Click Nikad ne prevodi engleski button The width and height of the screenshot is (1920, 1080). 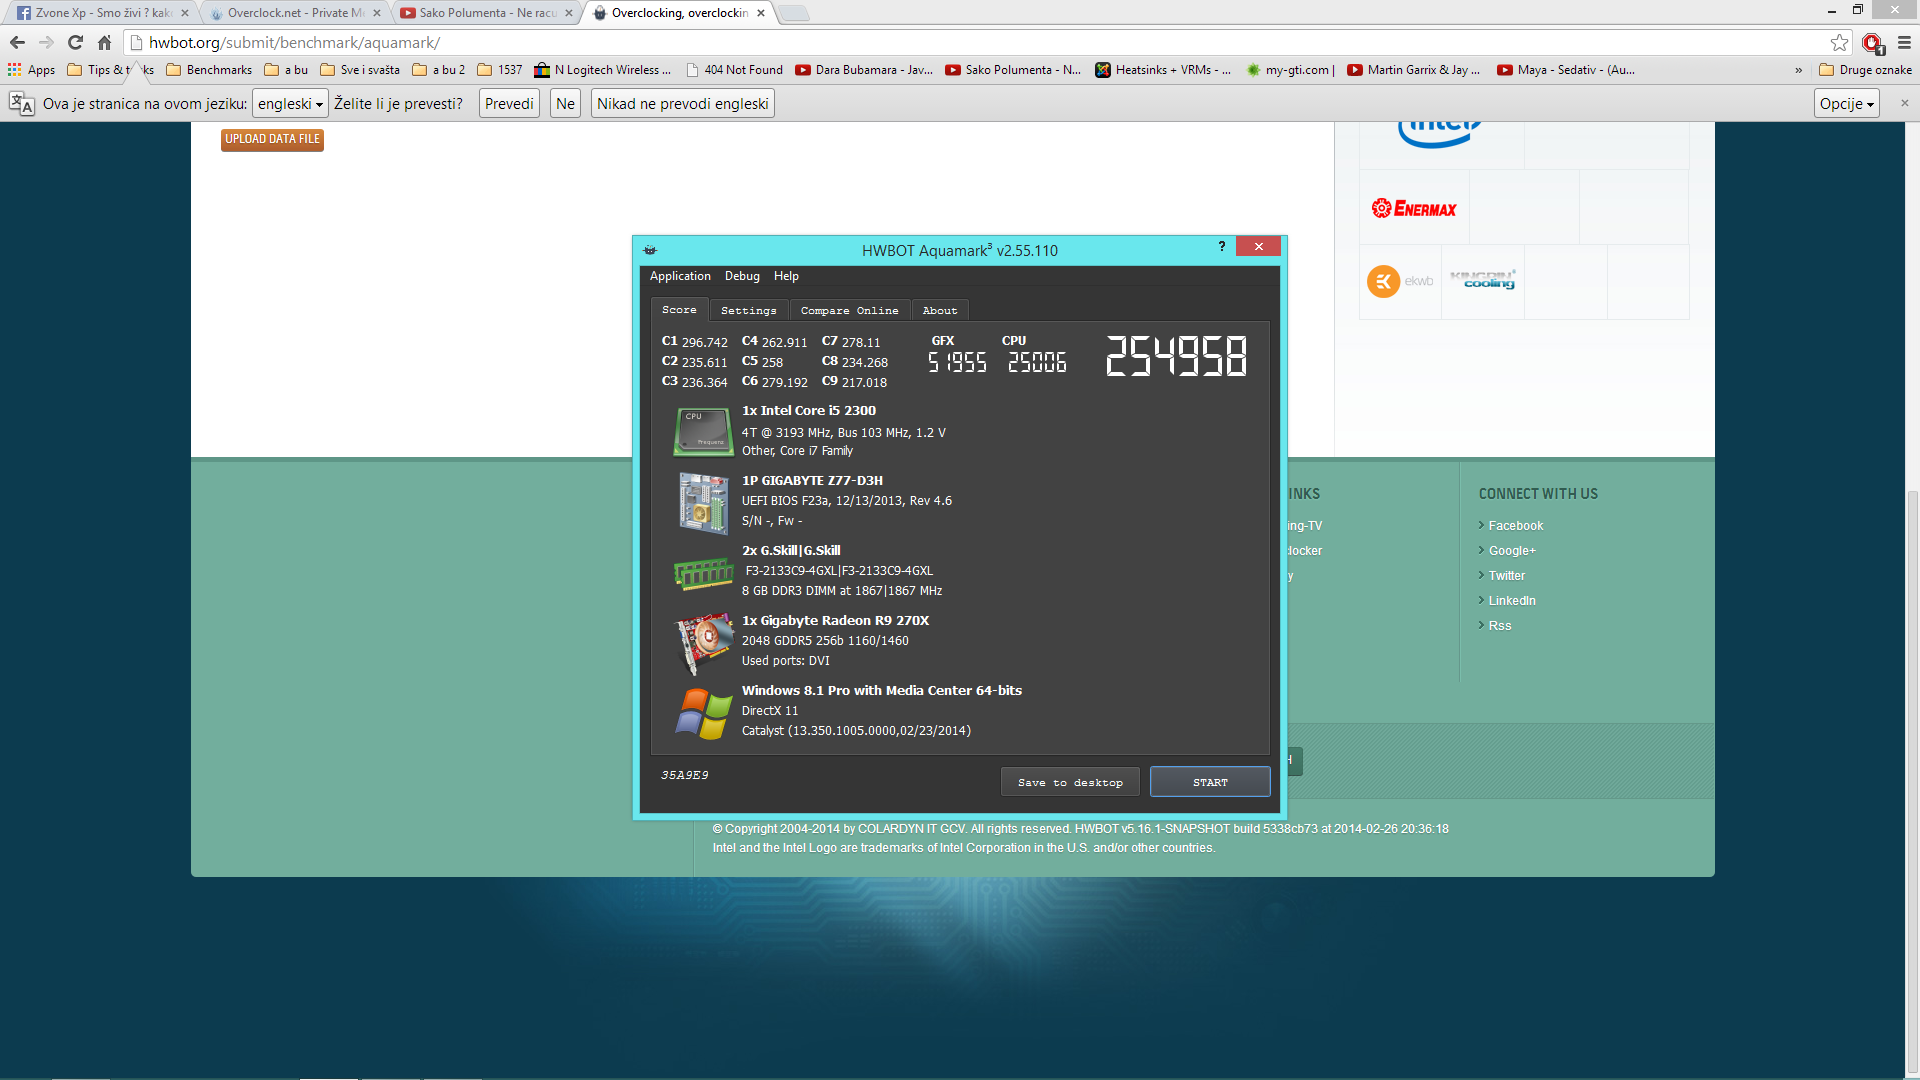click(x=683, y=103)
